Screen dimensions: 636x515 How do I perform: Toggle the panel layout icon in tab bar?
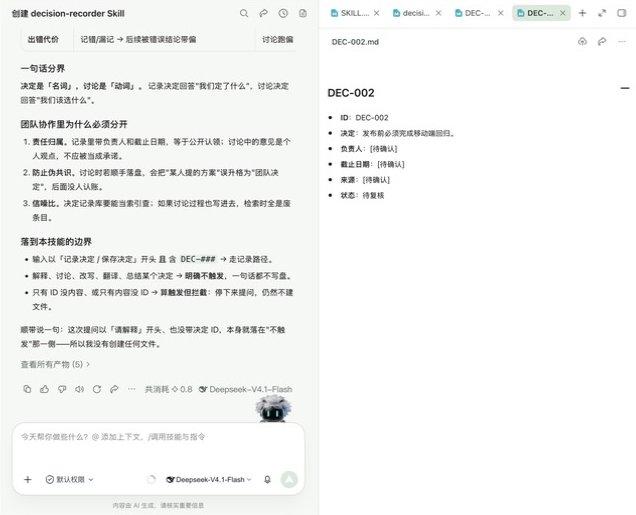point(622,13)
